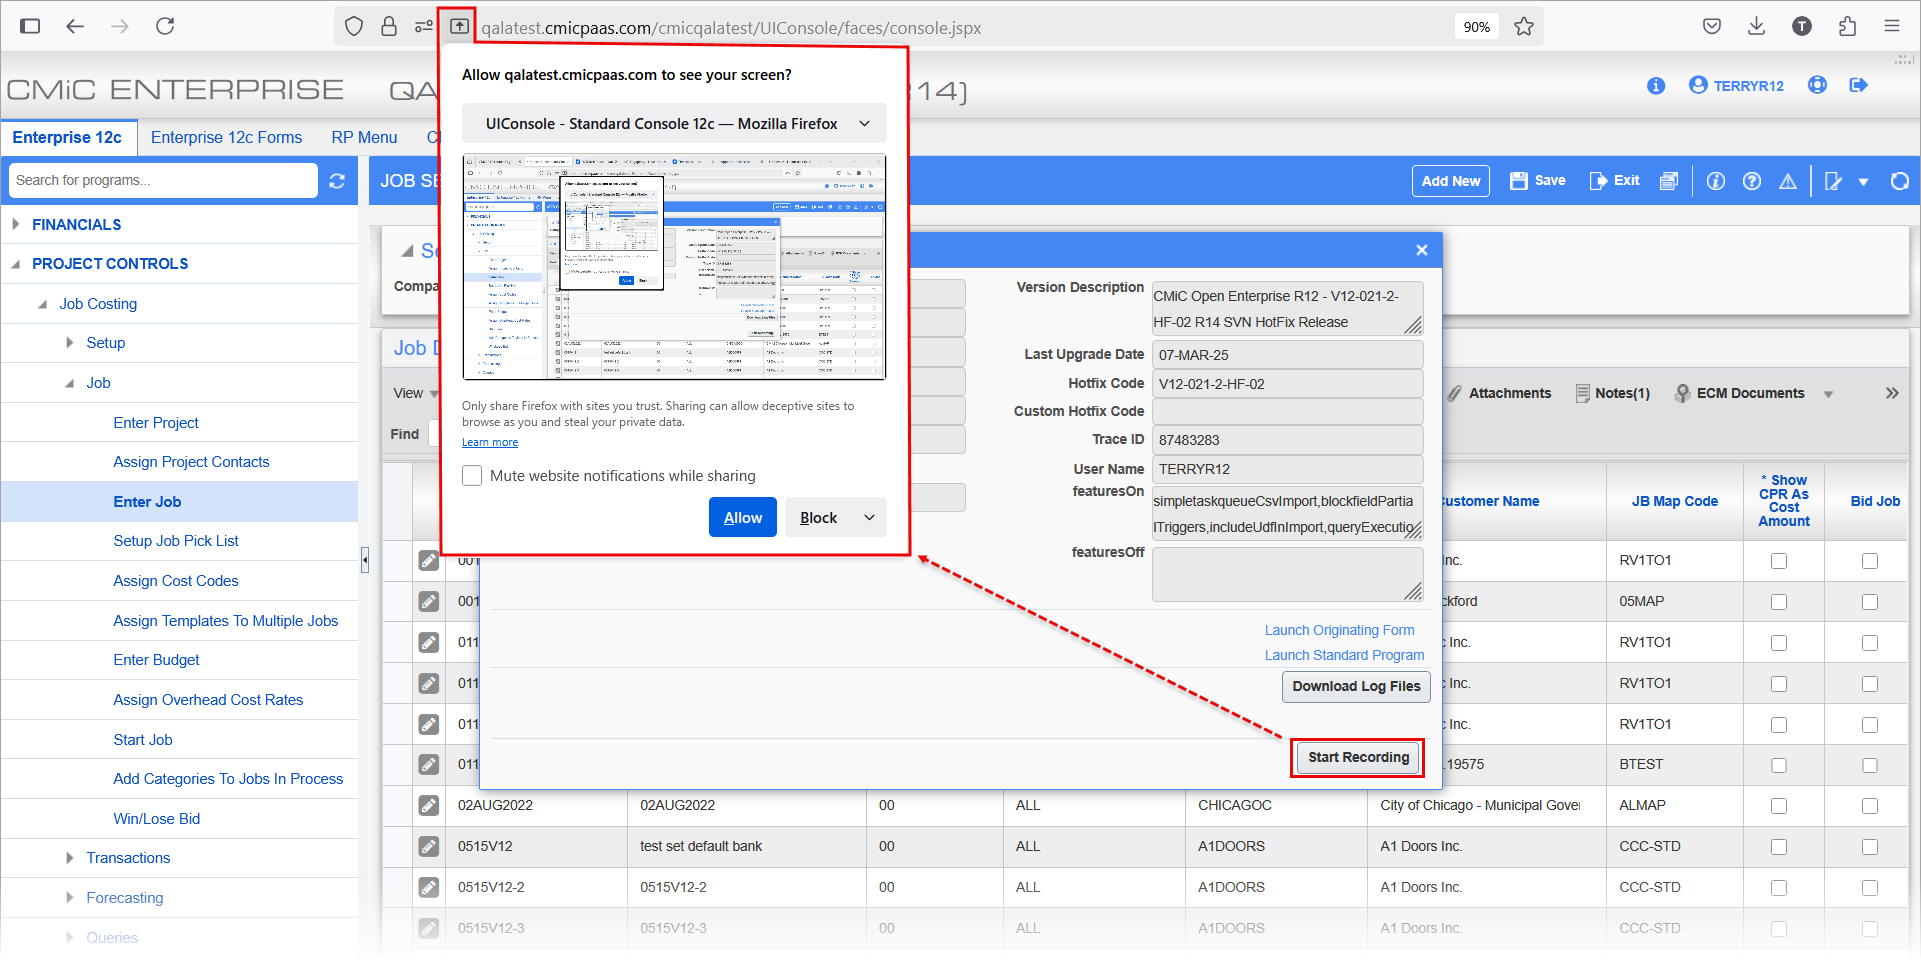
Task: Open the Firefox downloads panel
Action: click(1756, 26)
